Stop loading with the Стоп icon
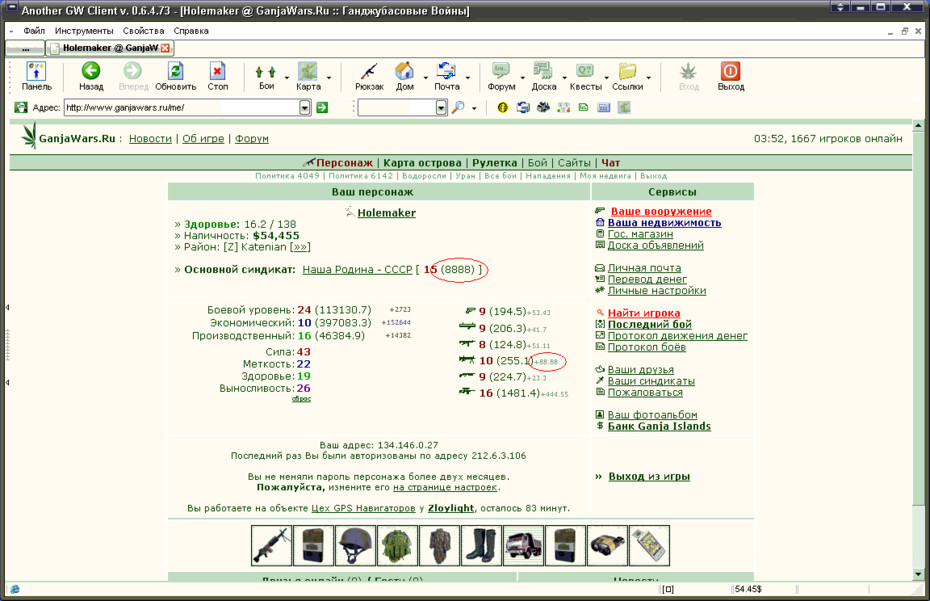Image resolution: width=930 pixels, height=601 pixels. [x=218, y=77]
